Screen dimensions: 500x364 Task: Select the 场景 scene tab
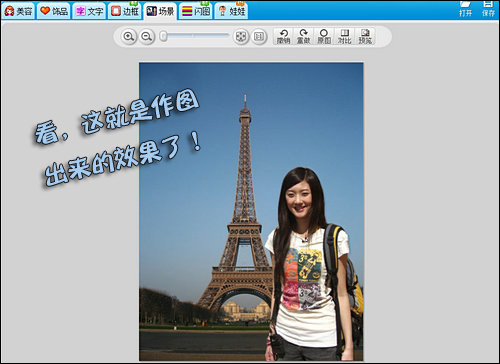click(160, 11)
